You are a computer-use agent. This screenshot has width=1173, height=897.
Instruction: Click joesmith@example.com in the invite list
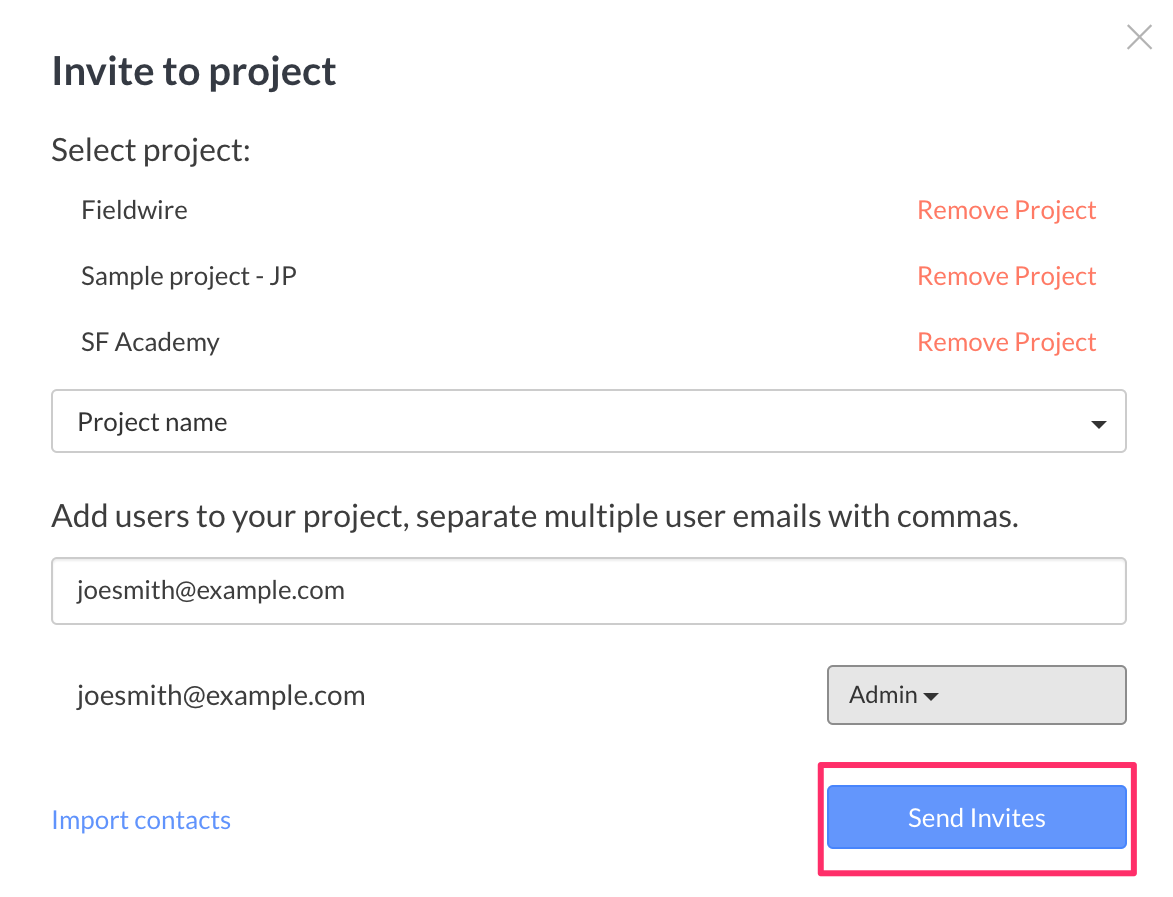[221, 696]
